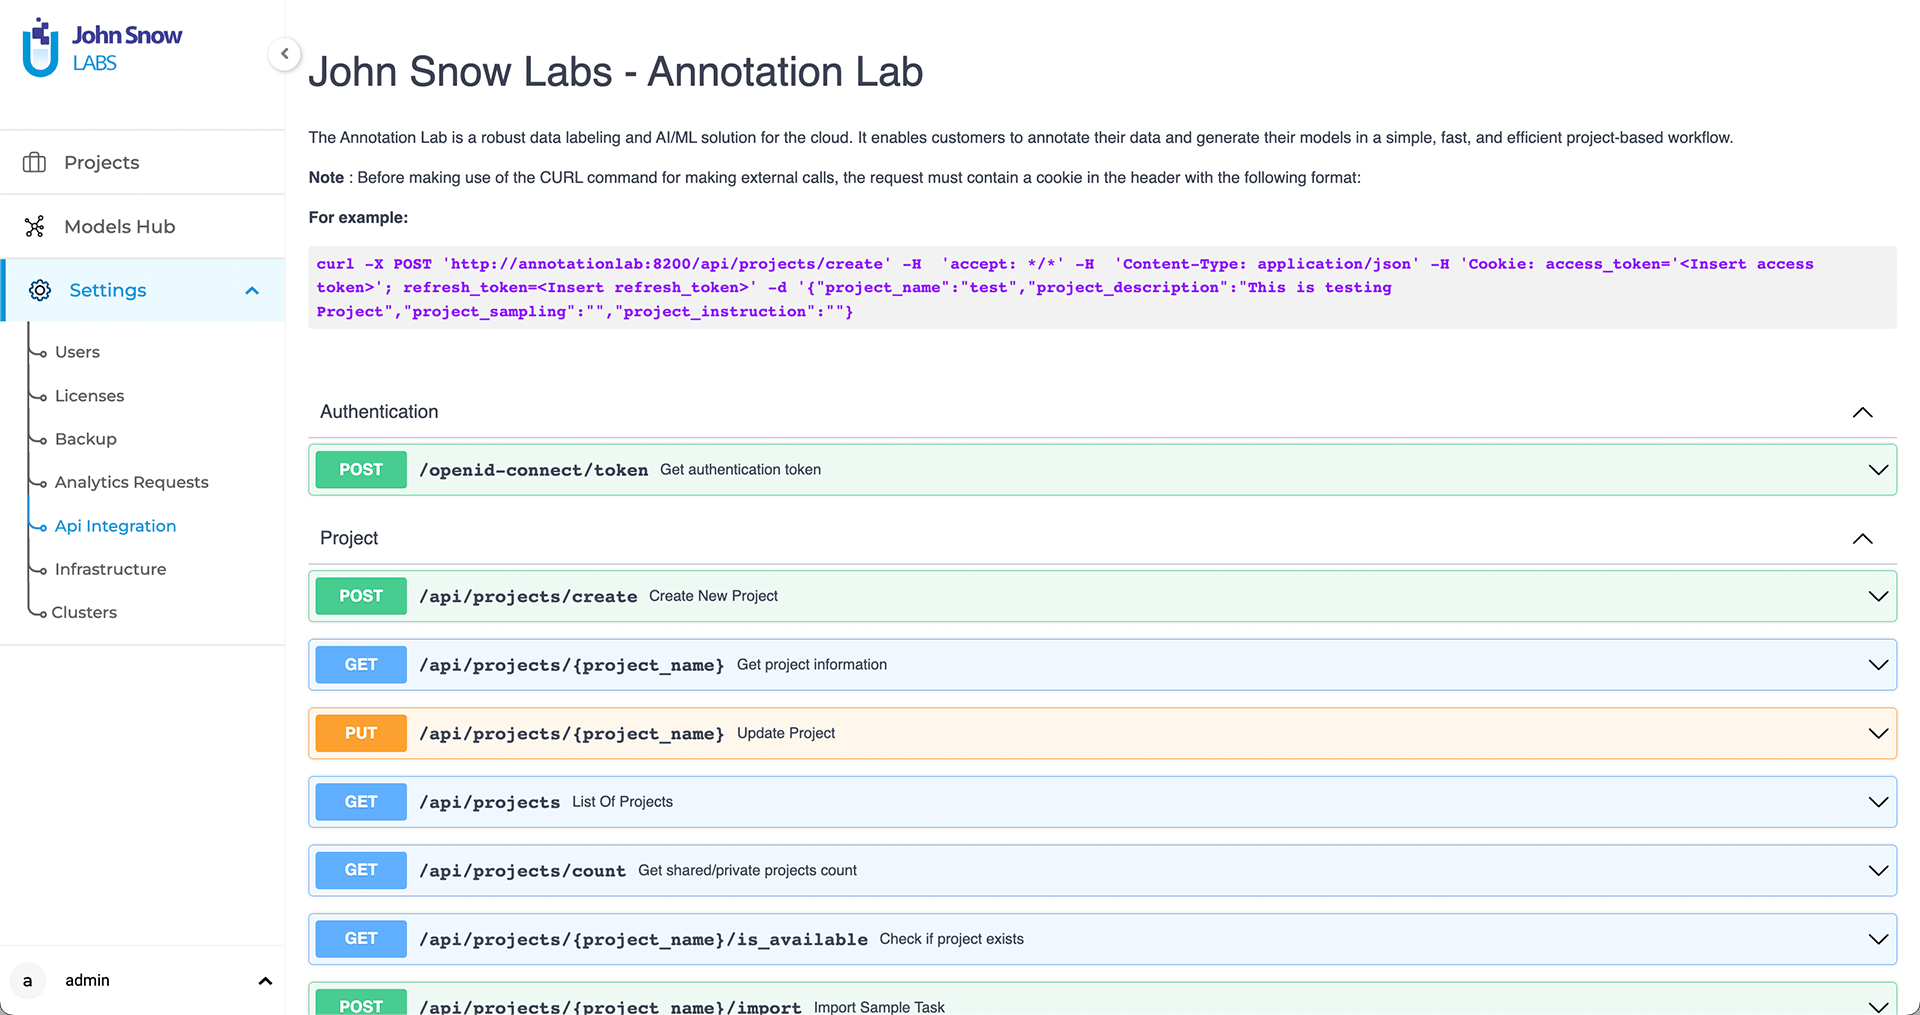Click the GET badge on /api/projects

tap(360, 801)
